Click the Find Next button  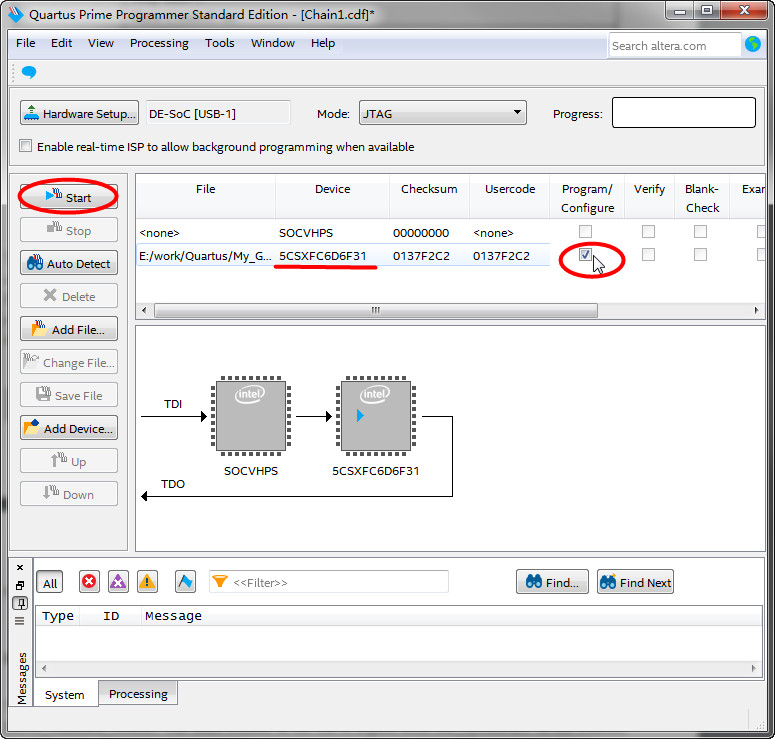pos(635,582)
